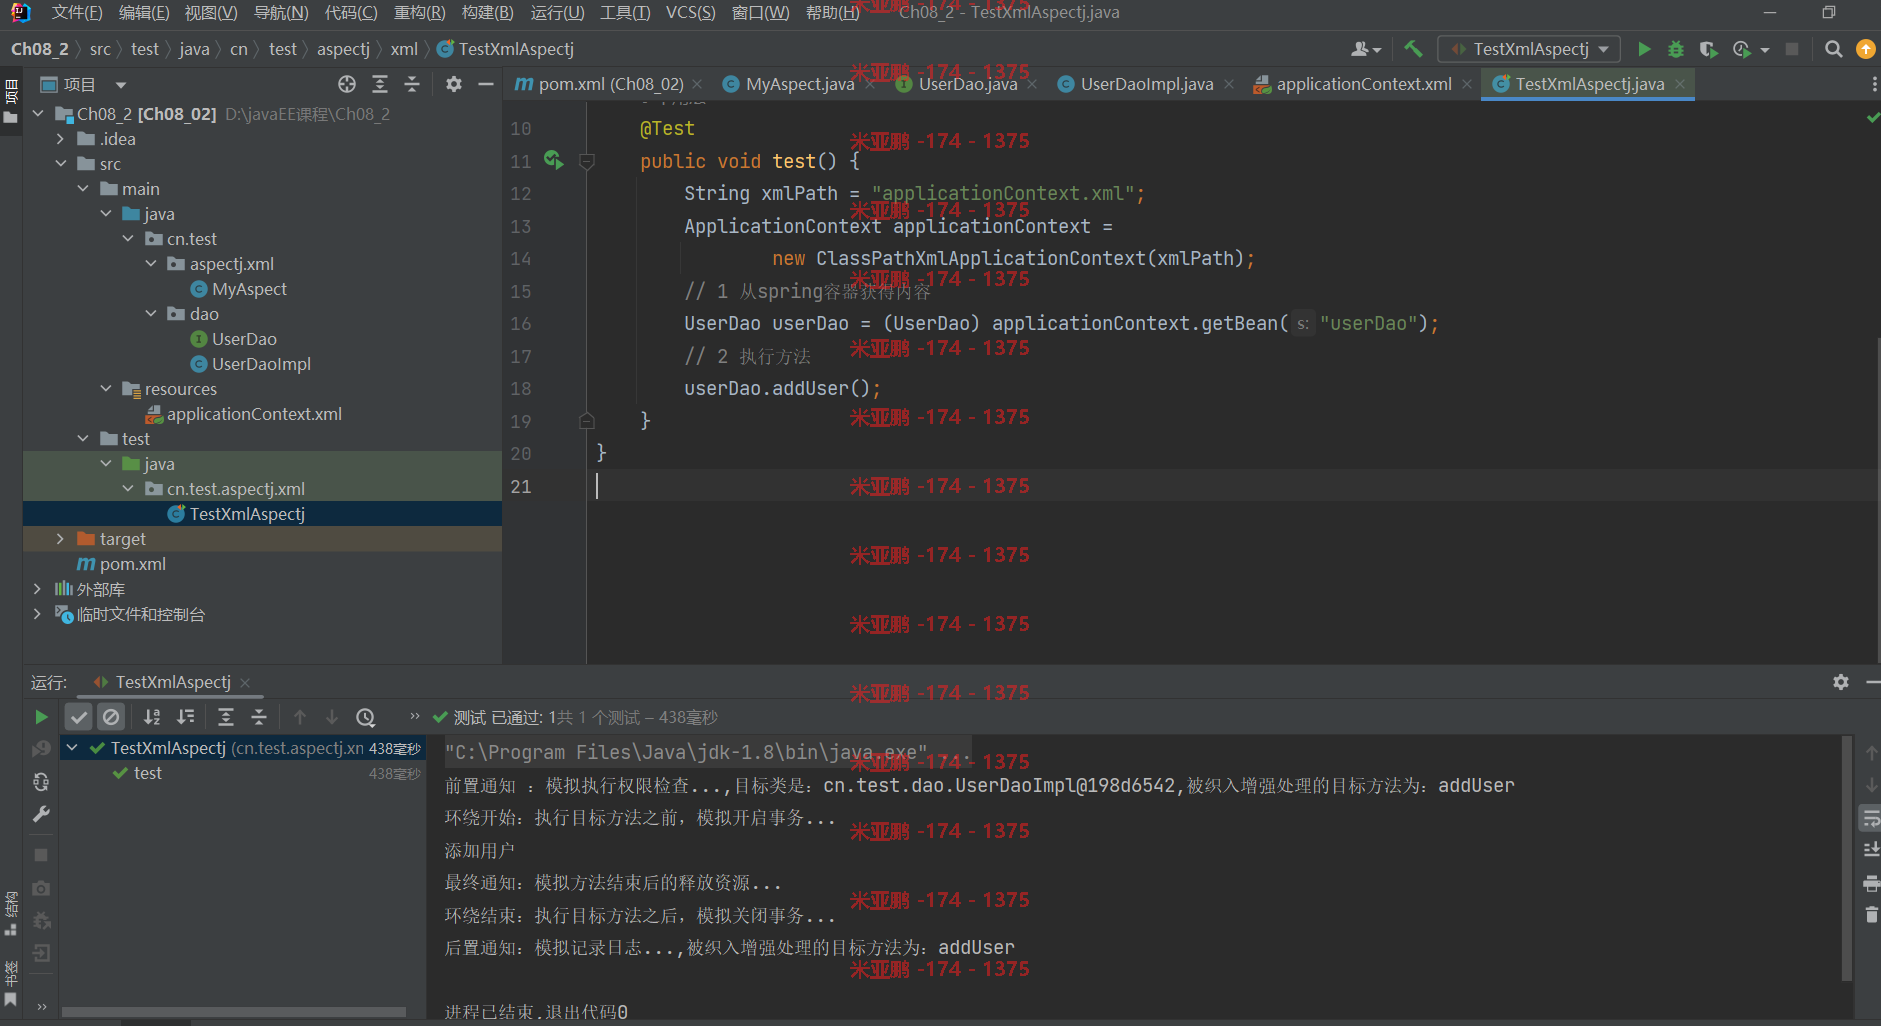Sort test results by duration
This screenshot has height=1026, width=1881.
186,717
